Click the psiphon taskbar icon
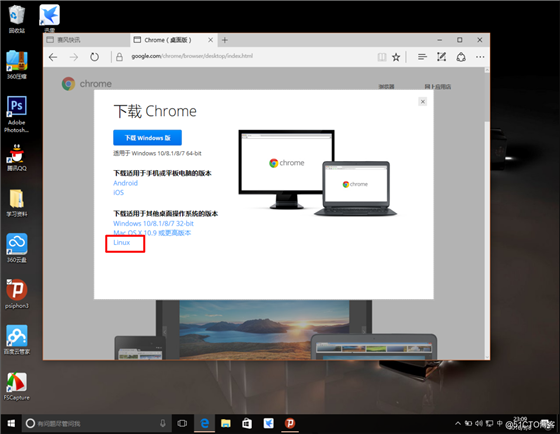The image size is (560, 434). 290,423
